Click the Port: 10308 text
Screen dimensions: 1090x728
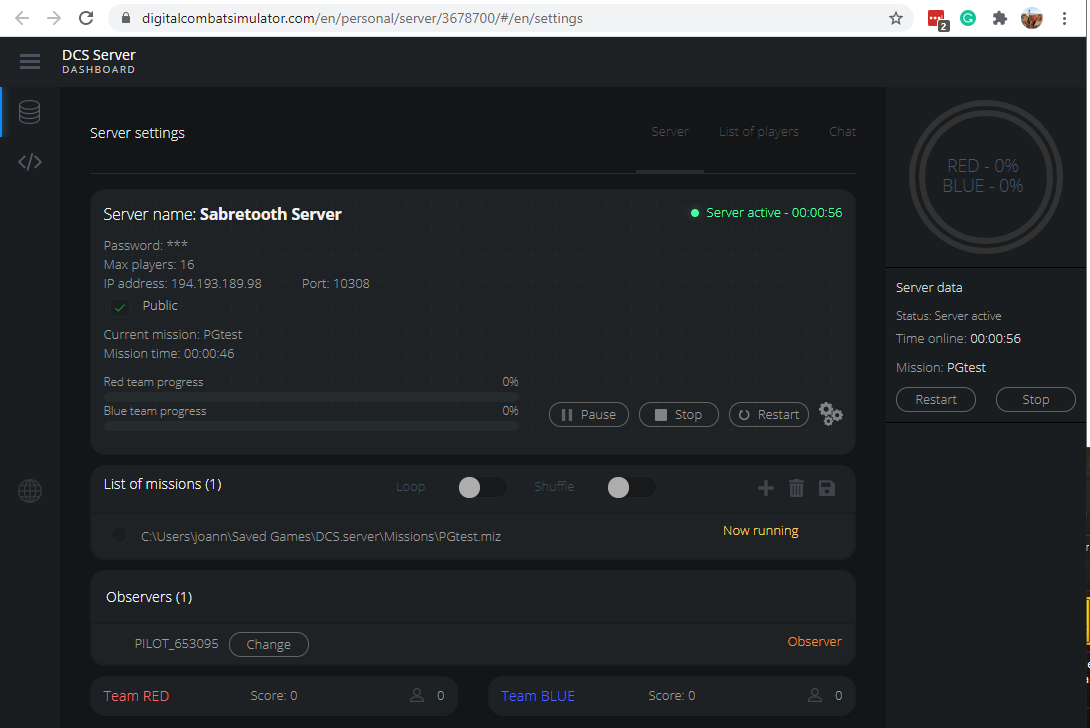tap(336, 284)
